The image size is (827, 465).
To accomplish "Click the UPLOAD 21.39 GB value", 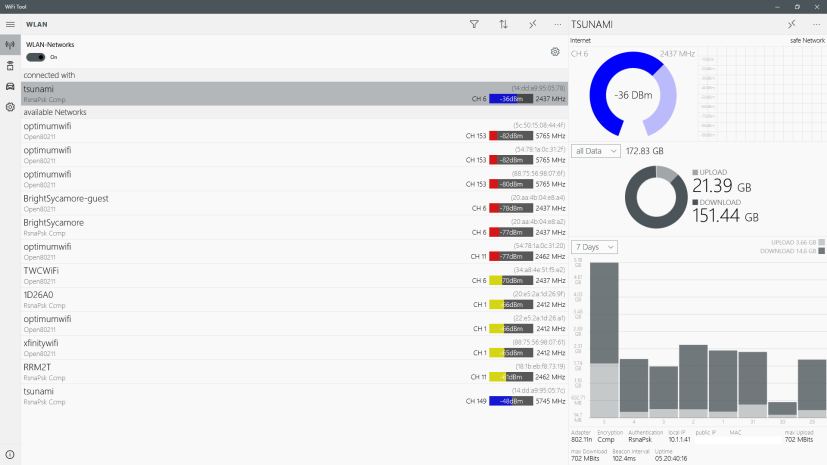I will click(x=722, y=186).
